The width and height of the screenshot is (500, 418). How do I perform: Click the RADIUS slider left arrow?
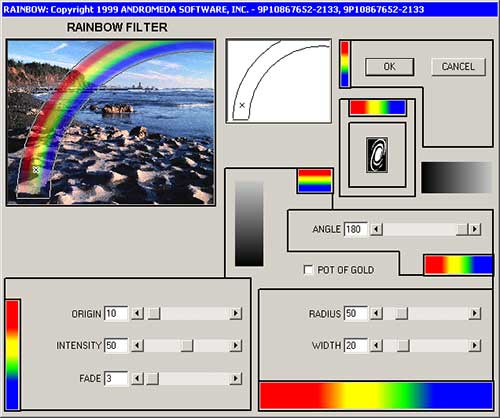(x=376, y=313)
